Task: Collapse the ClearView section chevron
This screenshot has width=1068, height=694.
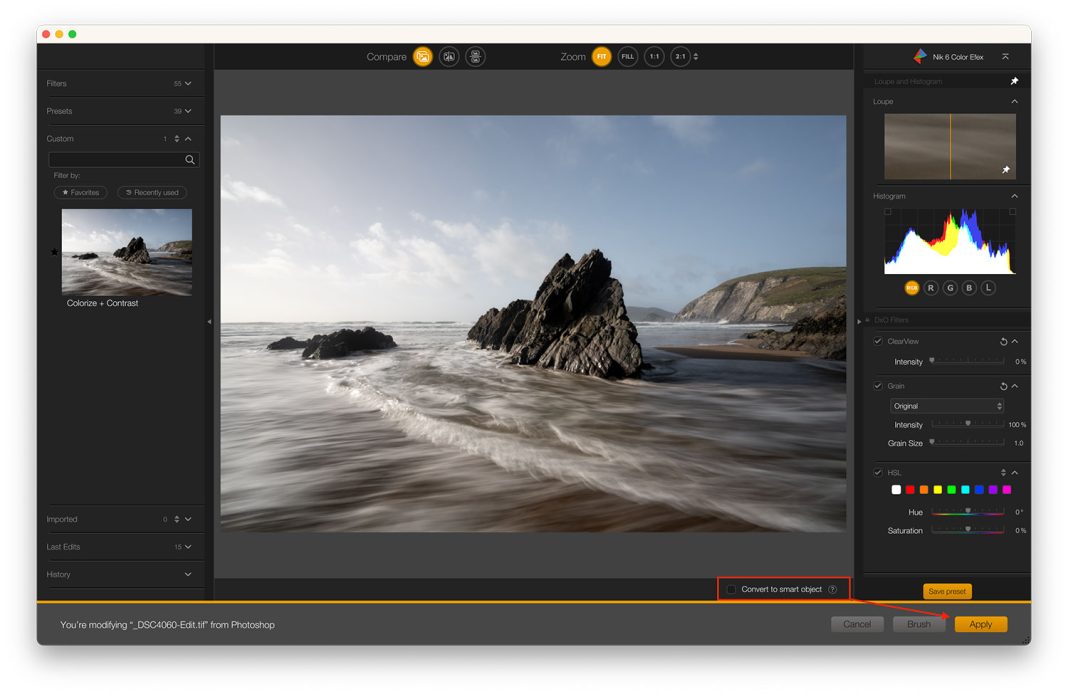Action: point(1014,341)
